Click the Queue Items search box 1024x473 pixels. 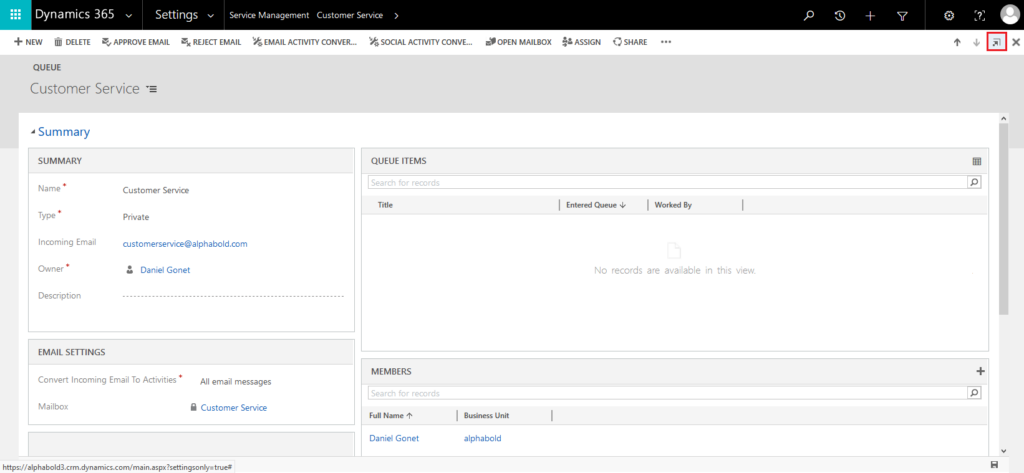tap(667, 182)
